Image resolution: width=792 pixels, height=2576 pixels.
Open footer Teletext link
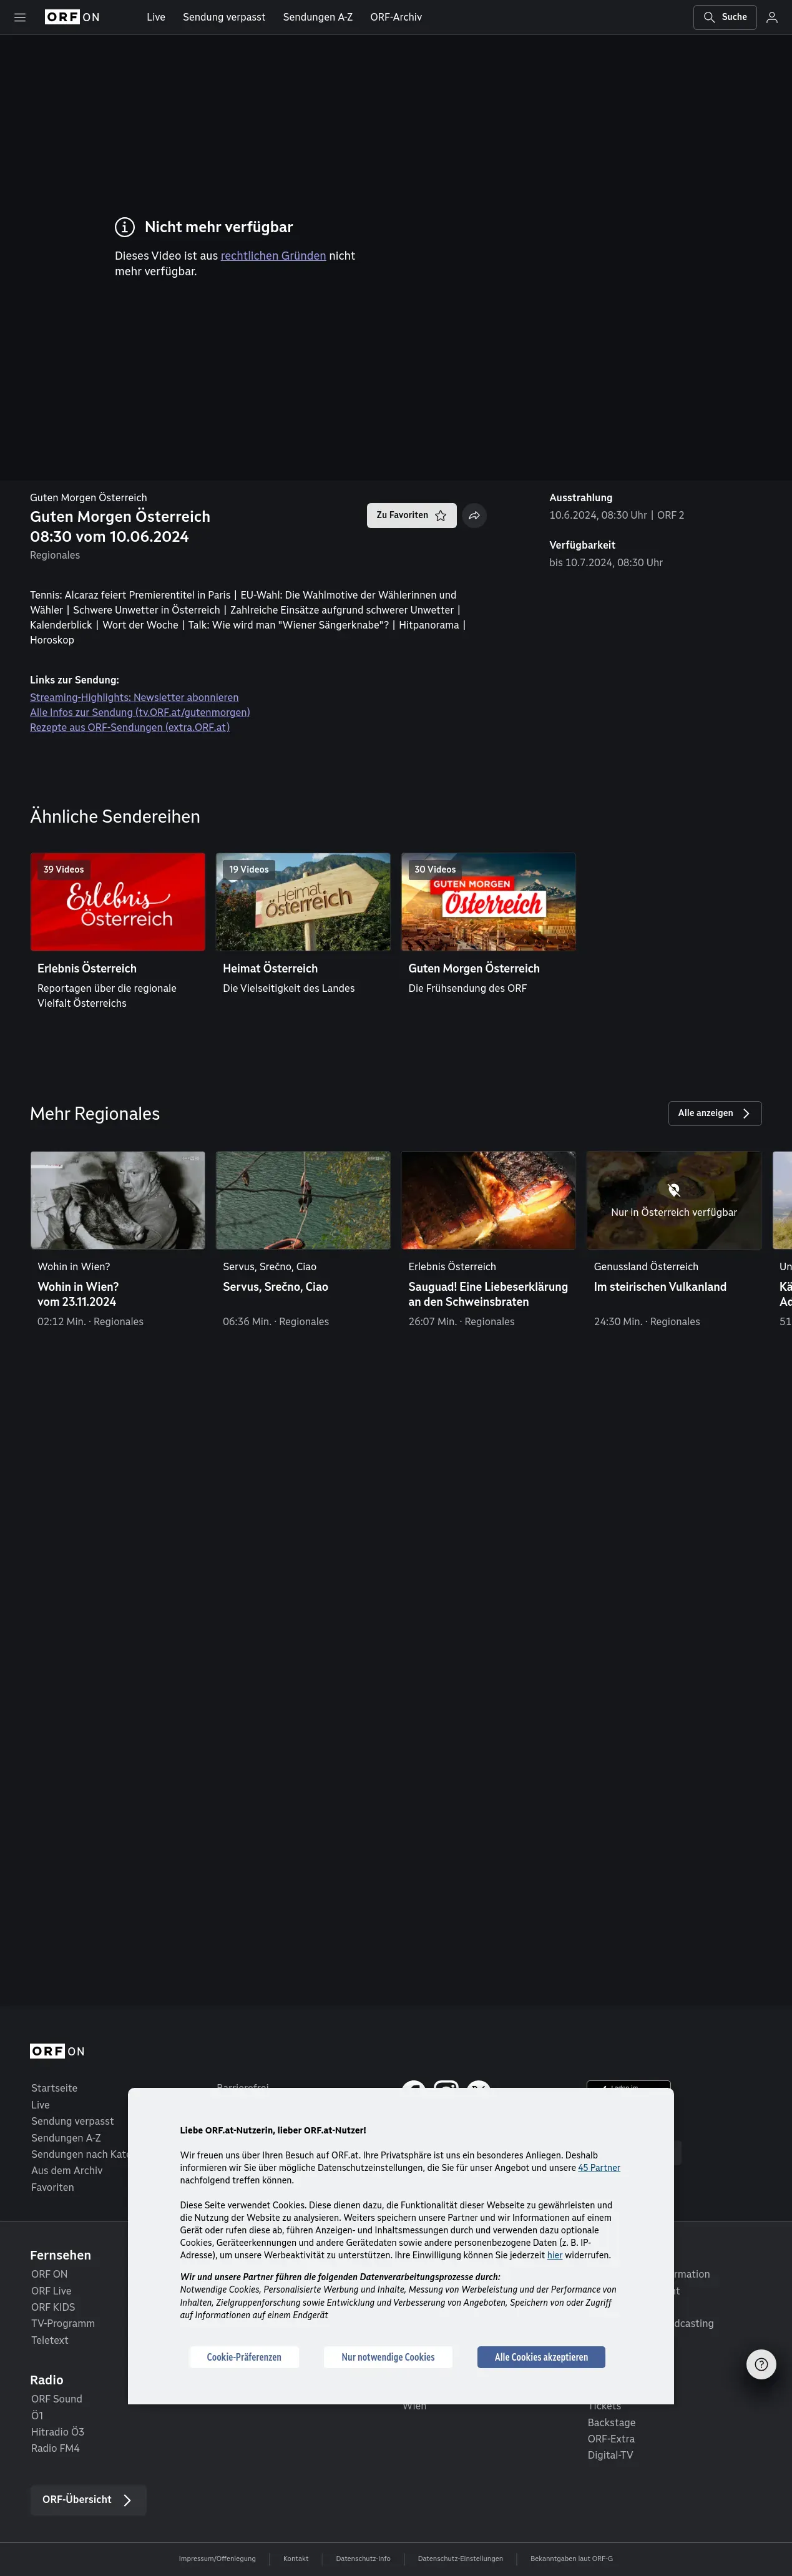point(50,2340)
